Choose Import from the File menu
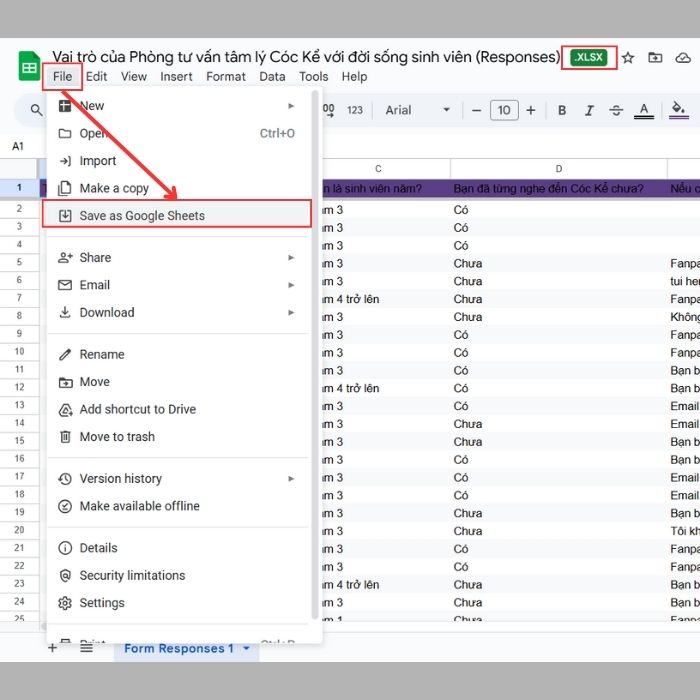The image size is (700, 700). (176, 161)
